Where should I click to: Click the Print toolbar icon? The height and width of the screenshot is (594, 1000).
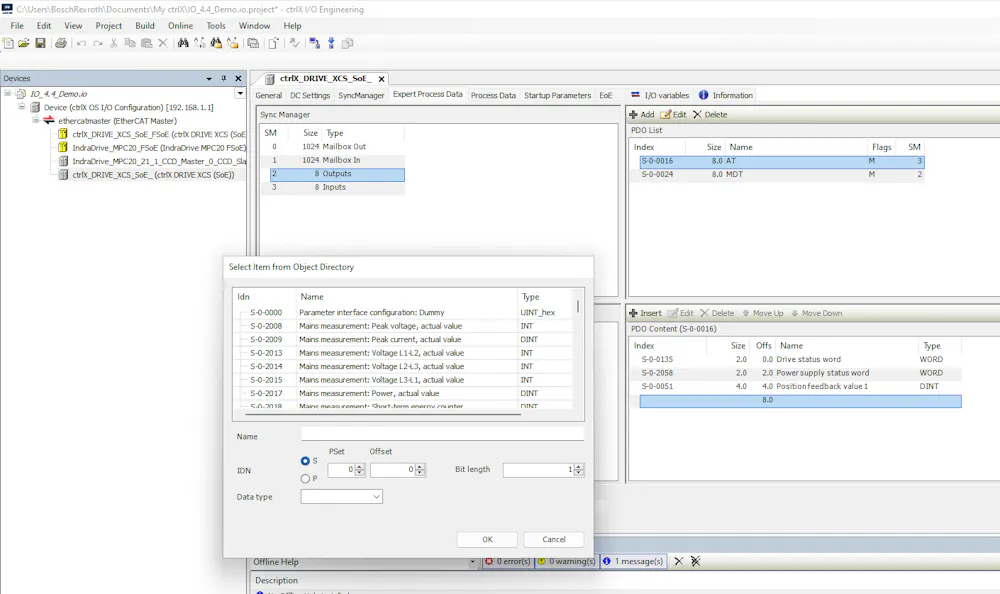click(61, 43)
